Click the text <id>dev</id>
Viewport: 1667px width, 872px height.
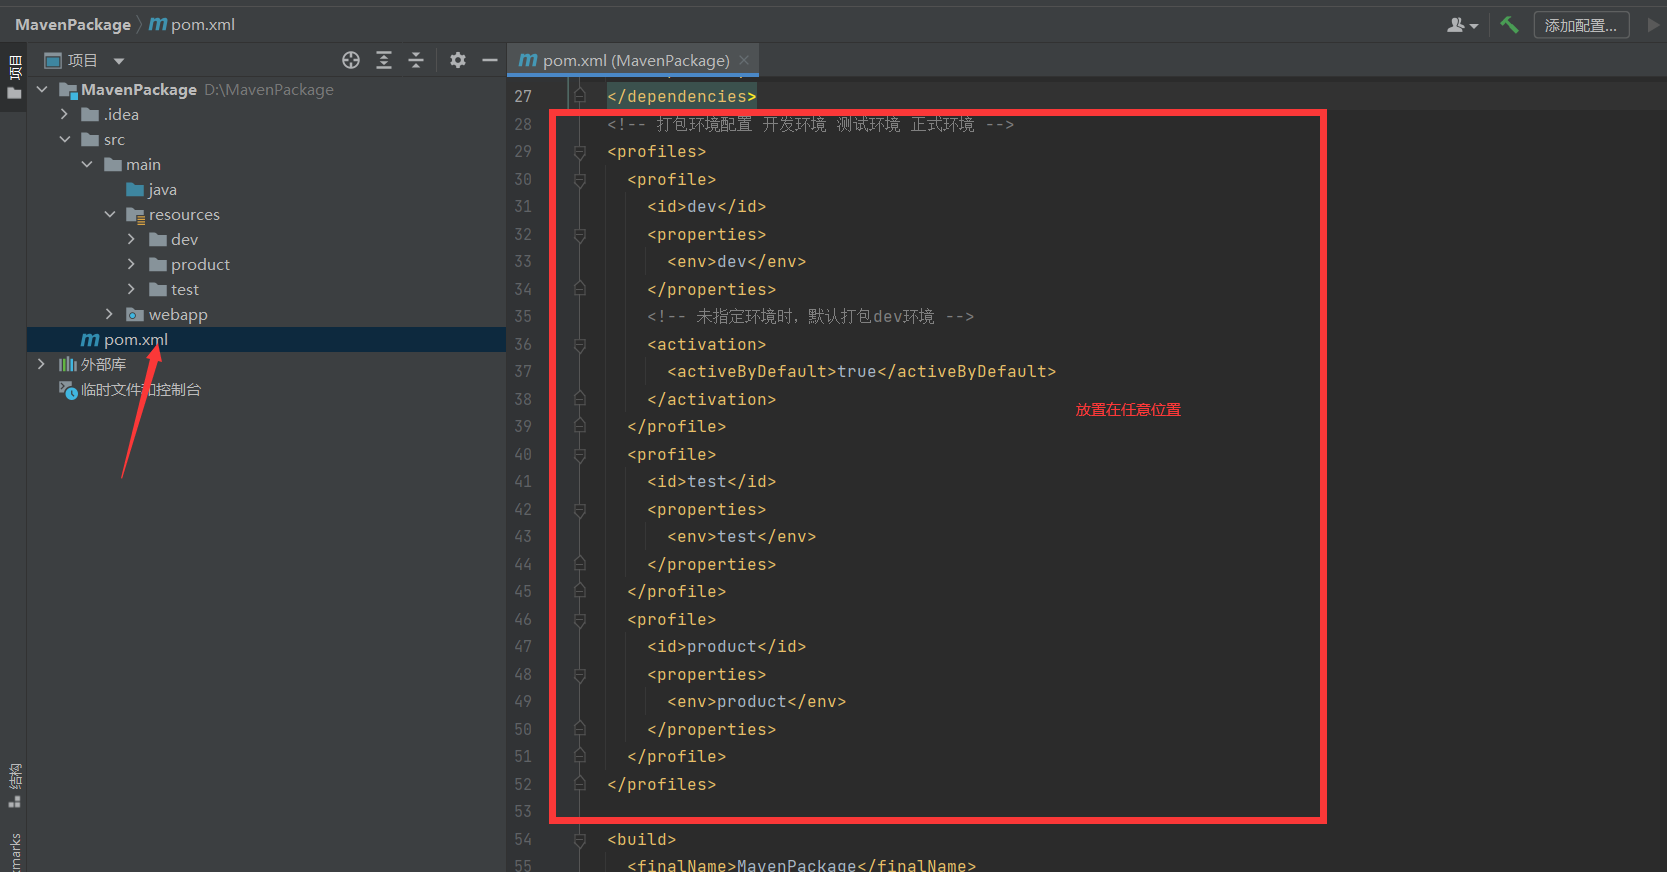point(706,206)
